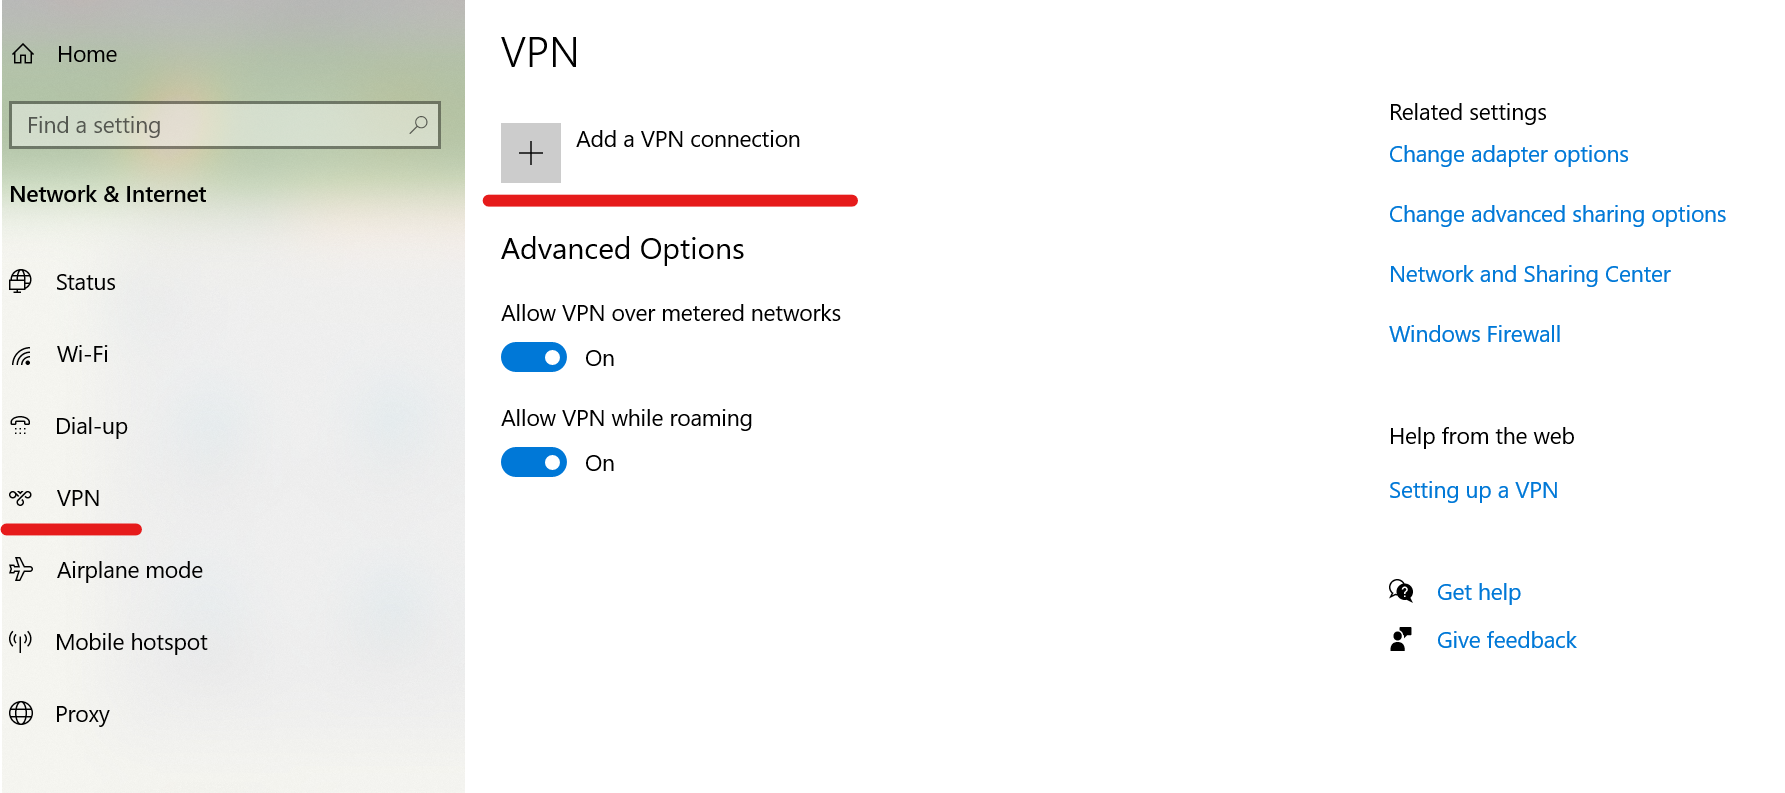
Task: Select the Wi-Fi signal icon
Action: coord(21,355)
